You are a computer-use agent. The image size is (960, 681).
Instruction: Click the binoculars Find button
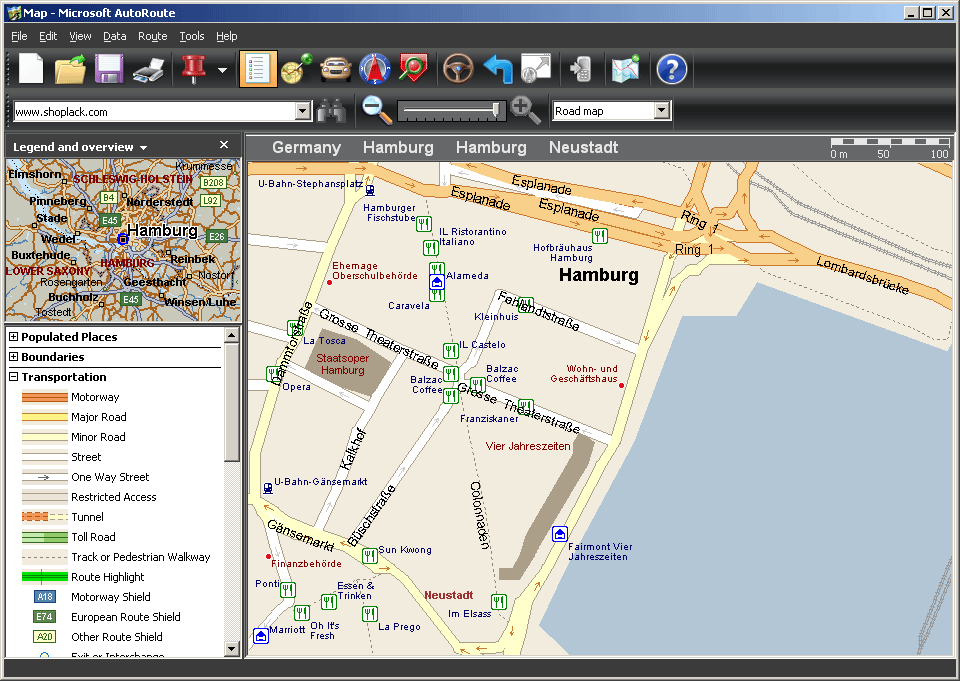[x=331, y=111]
